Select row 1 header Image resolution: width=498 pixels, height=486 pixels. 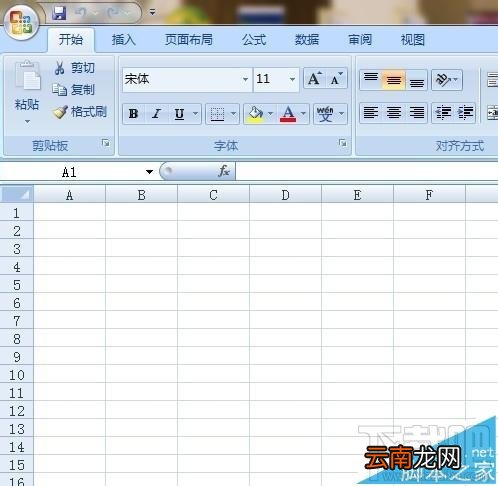pos(17,213)
